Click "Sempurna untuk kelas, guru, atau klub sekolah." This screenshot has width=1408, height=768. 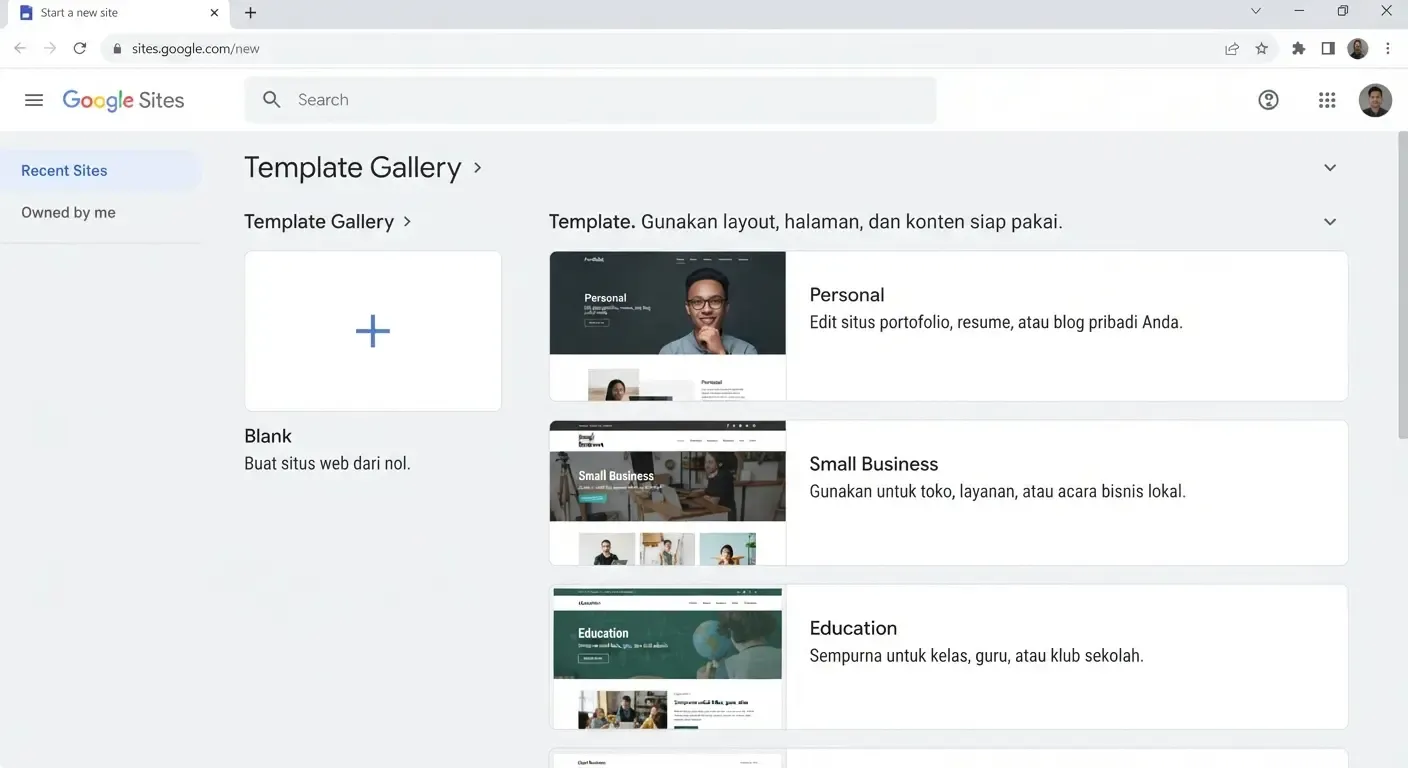coord(976,656)
